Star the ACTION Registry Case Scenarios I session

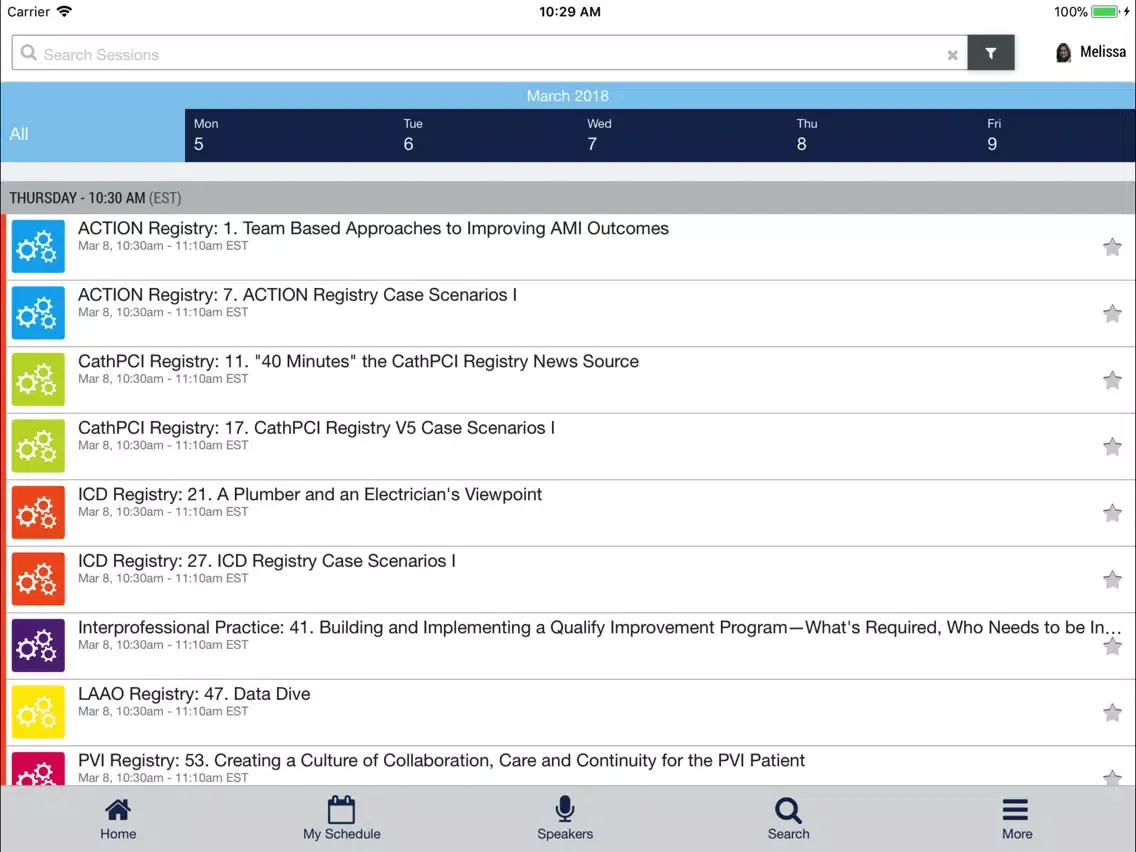click(1112, 314)
